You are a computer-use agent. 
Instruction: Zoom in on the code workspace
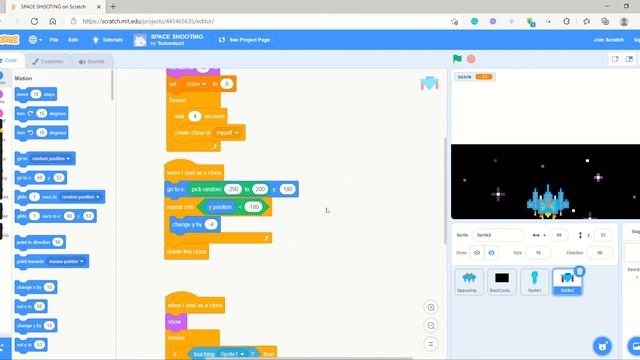(431, 307)
